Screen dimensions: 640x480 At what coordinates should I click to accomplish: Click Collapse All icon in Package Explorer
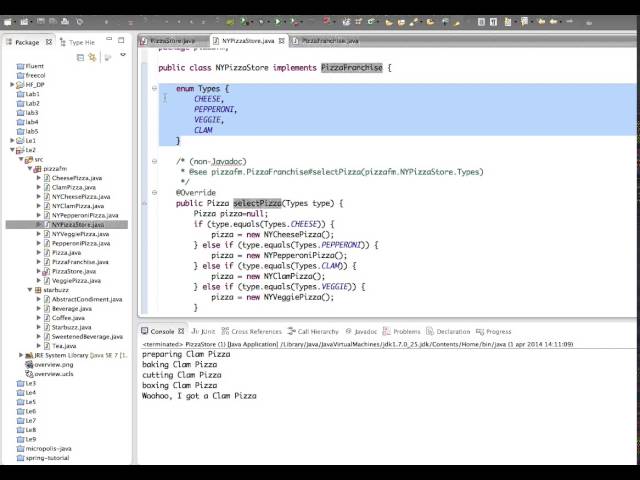click(81, 58)
